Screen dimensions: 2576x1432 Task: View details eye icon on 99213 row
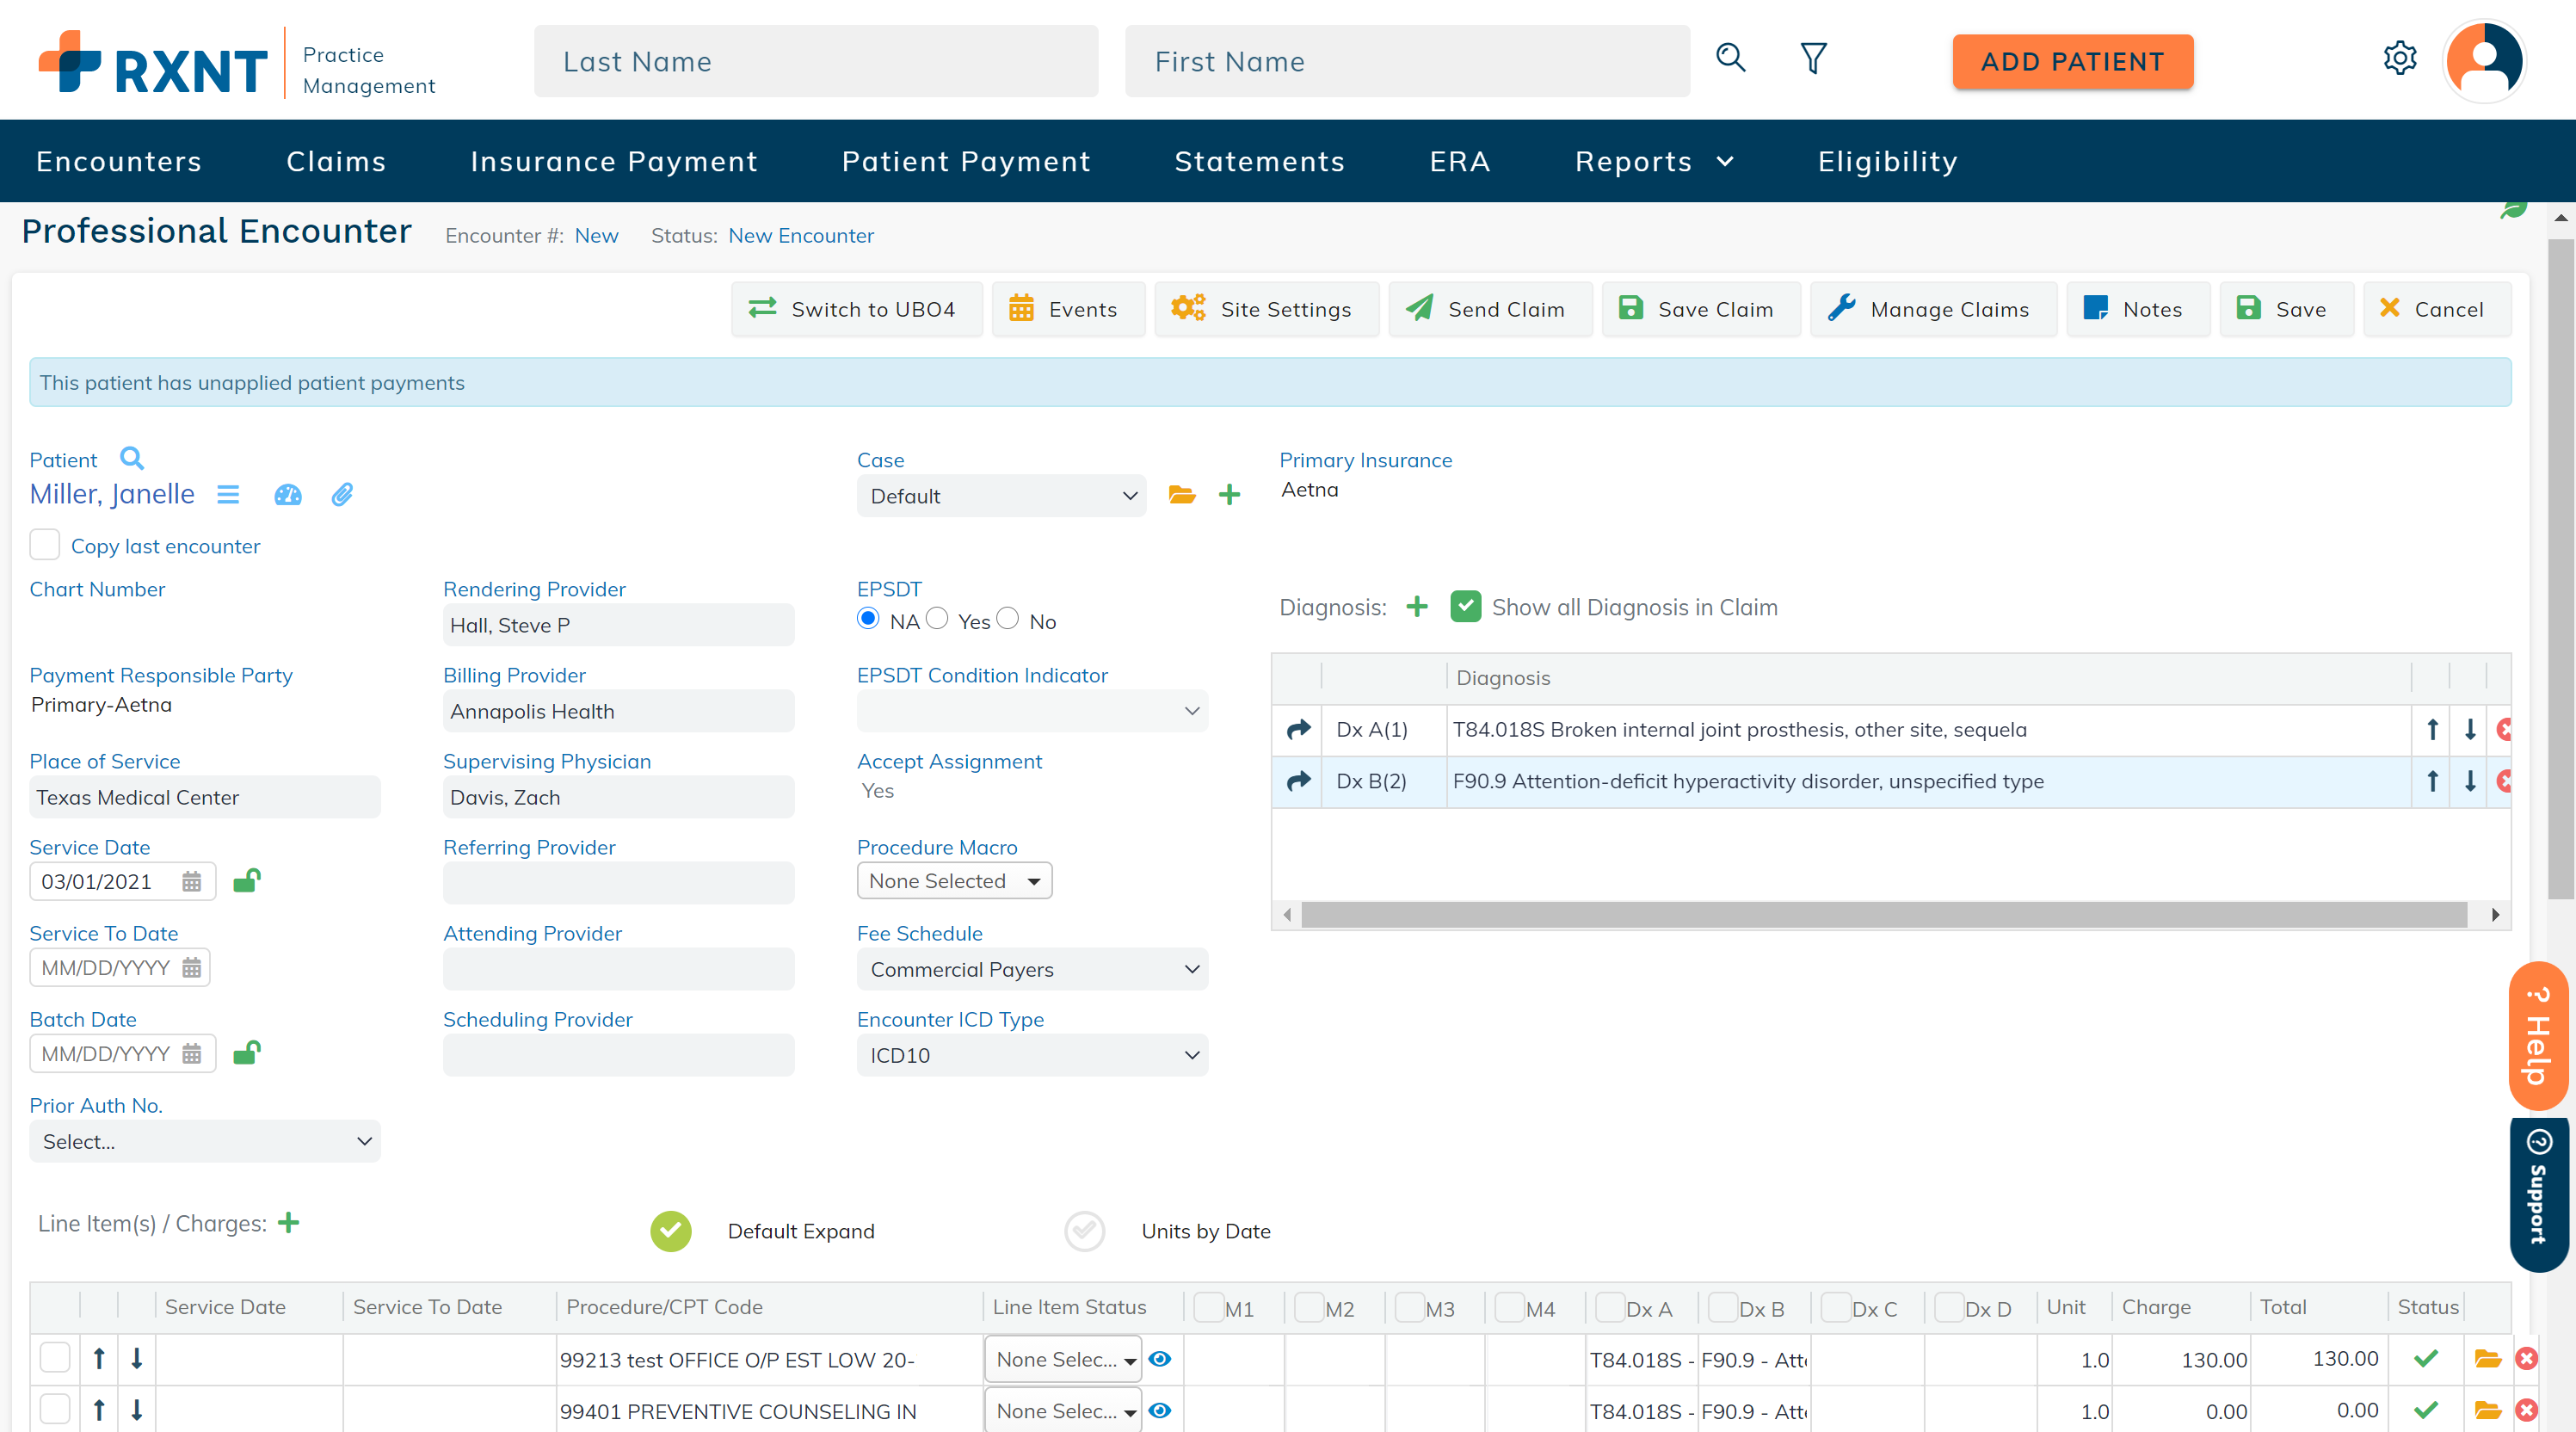[1160, 1359]
